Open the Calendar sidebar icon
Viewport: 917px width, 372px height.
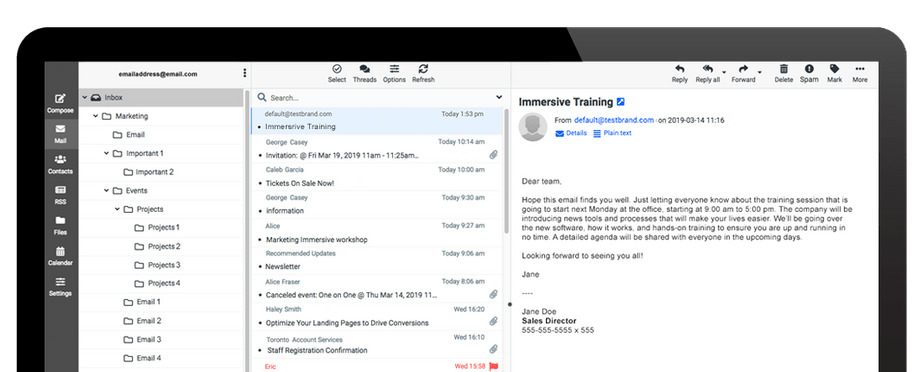coord(60,252)
